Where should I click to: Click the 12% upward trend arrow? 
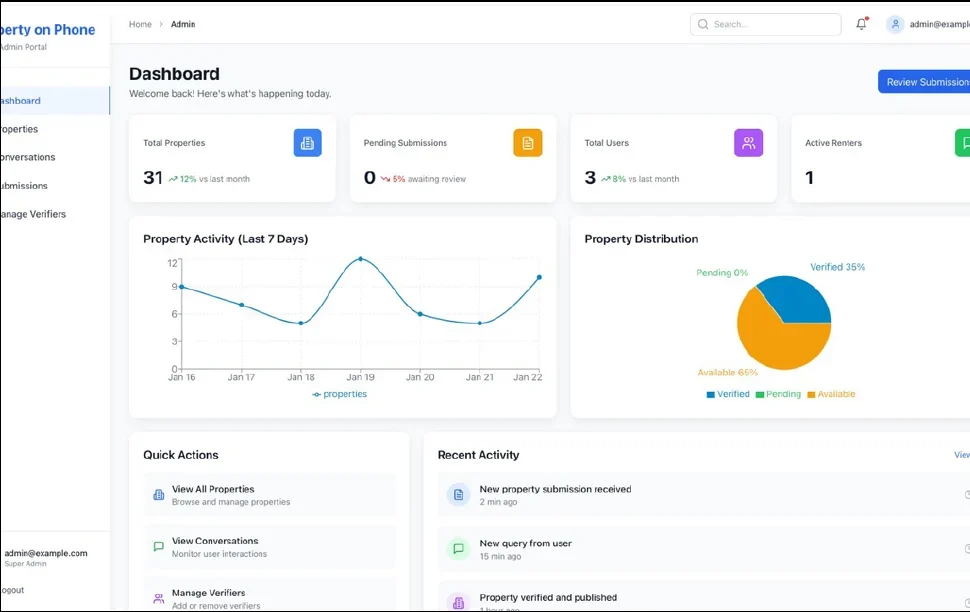[x=173, y=179]
